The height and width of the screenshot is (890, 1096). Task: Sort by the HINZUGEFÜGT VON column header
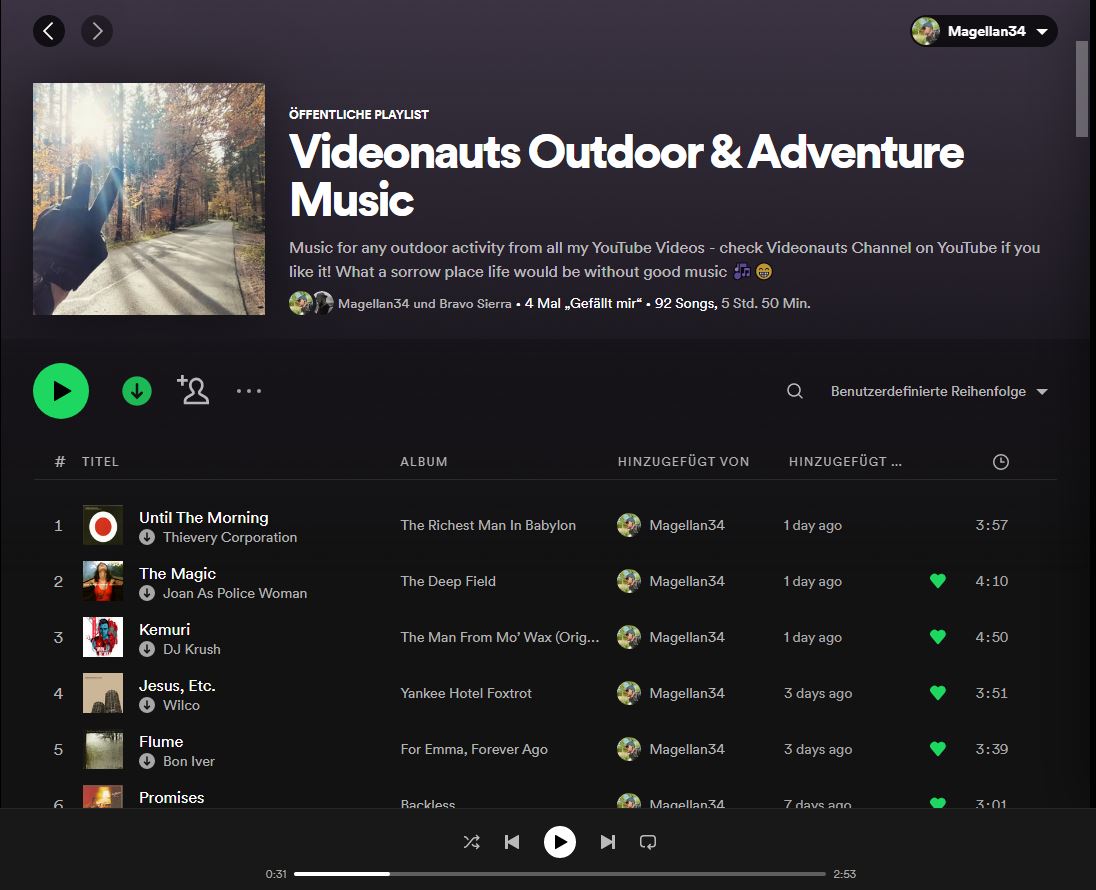[684, 461]
